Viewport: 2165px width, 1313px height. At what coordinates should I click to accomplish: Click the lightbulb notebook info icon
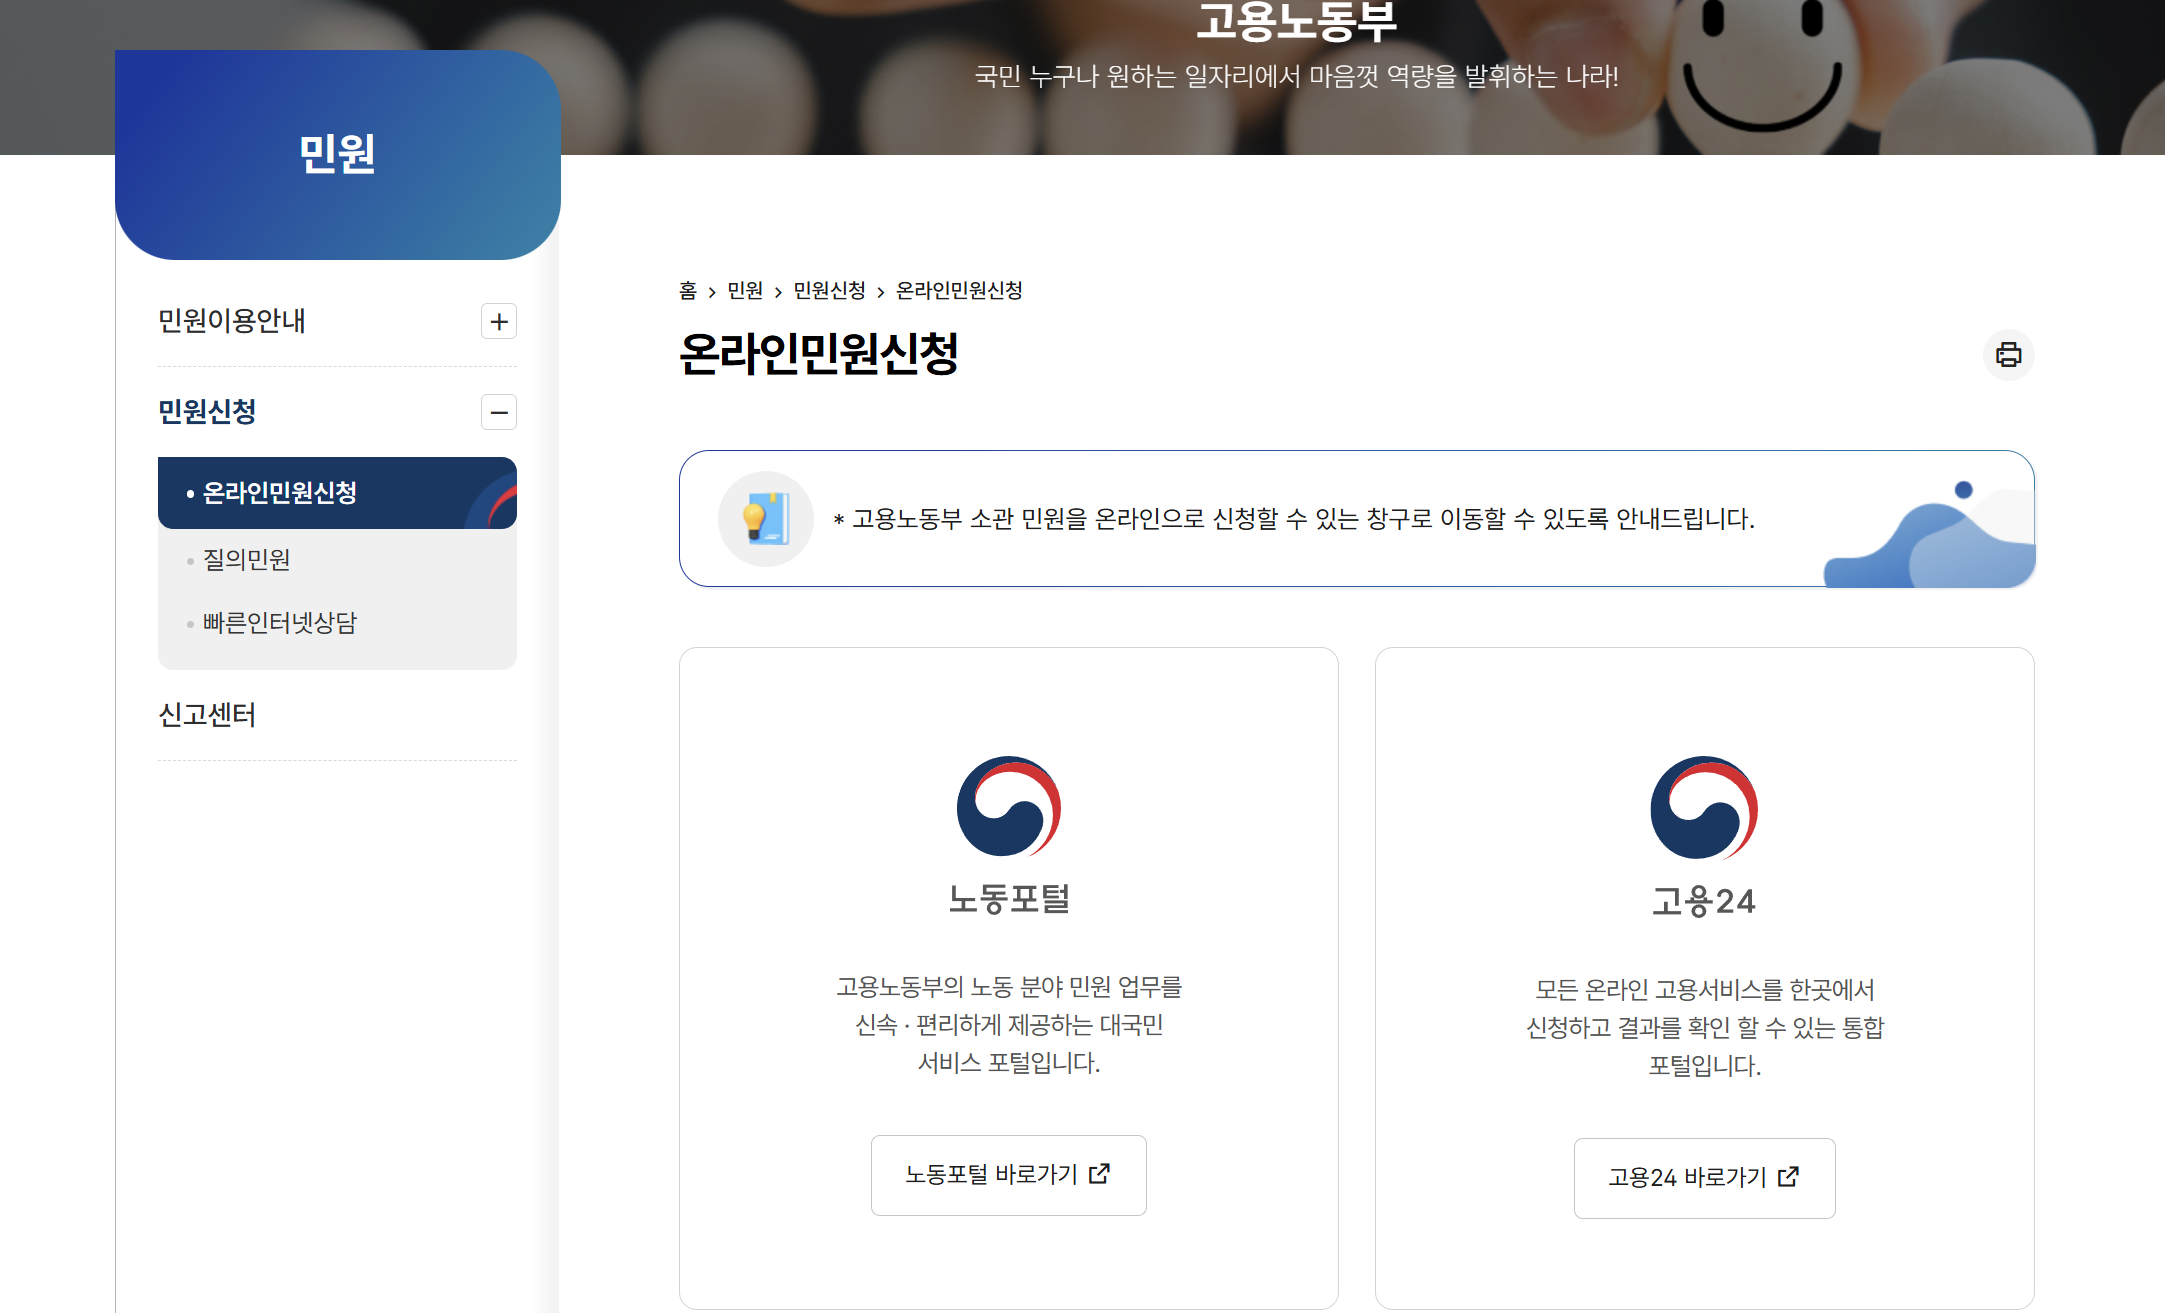[766, 519]
